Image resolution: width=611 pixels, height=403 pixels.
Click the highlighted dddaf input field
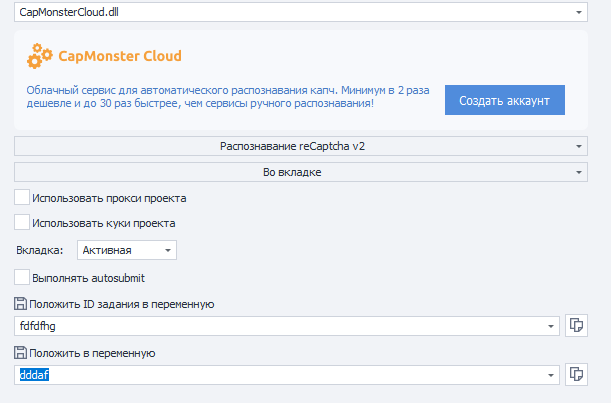[280, 375]
